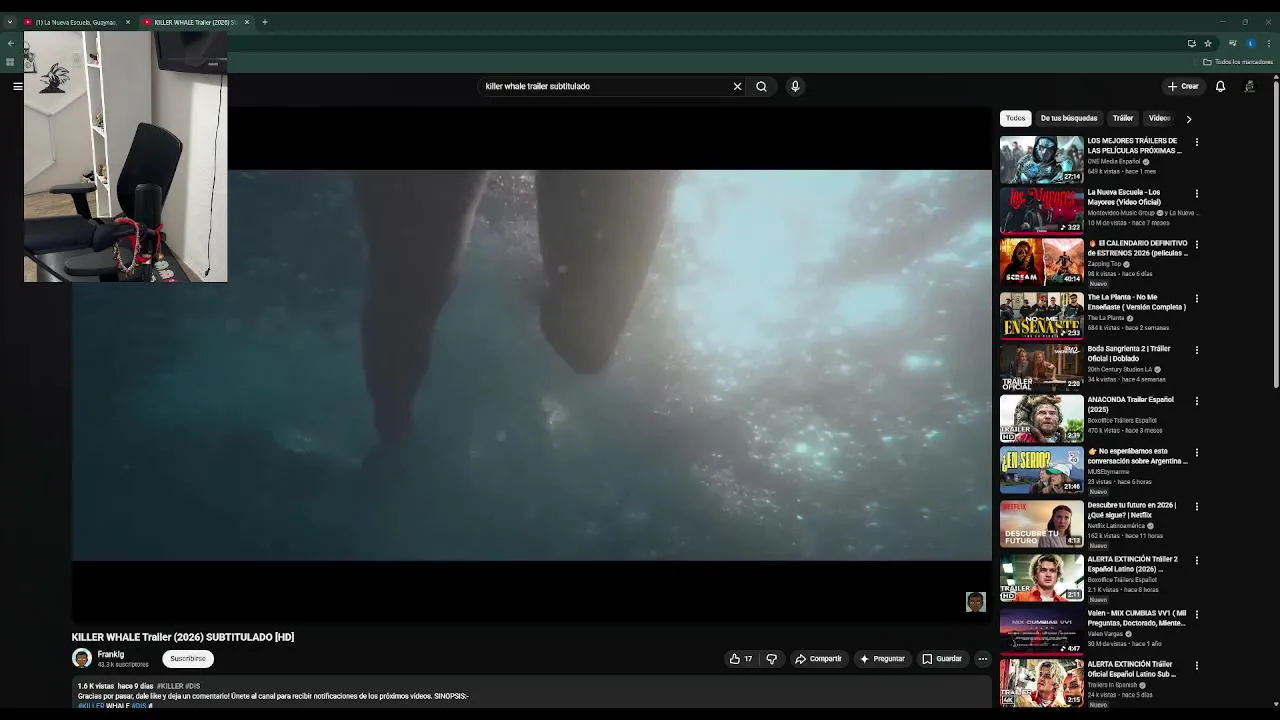Open The La Planta No Me Enseñaste thumbnail
The width and height of the screenshot is (1280, 720).
pyautogui.click(x=1042, y=316)
